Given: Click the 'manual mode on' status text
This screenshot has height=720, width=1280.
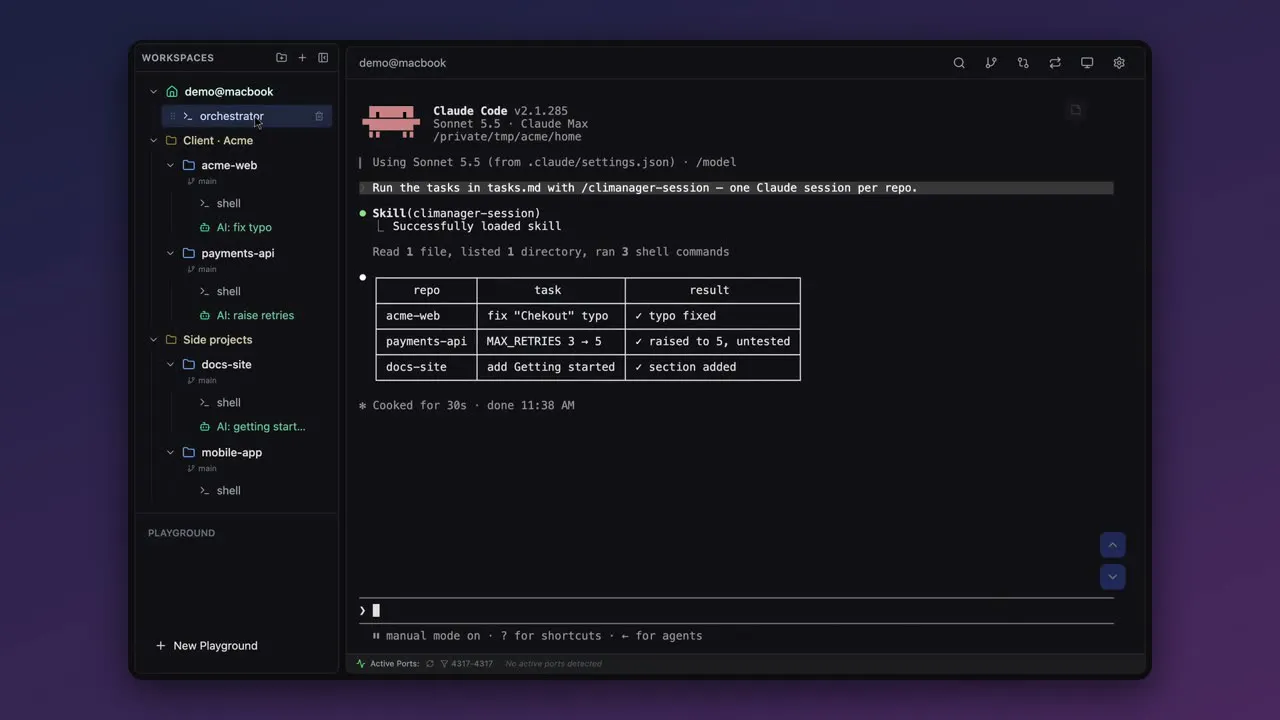Looking at the screenshot, I should click(433, 636).
